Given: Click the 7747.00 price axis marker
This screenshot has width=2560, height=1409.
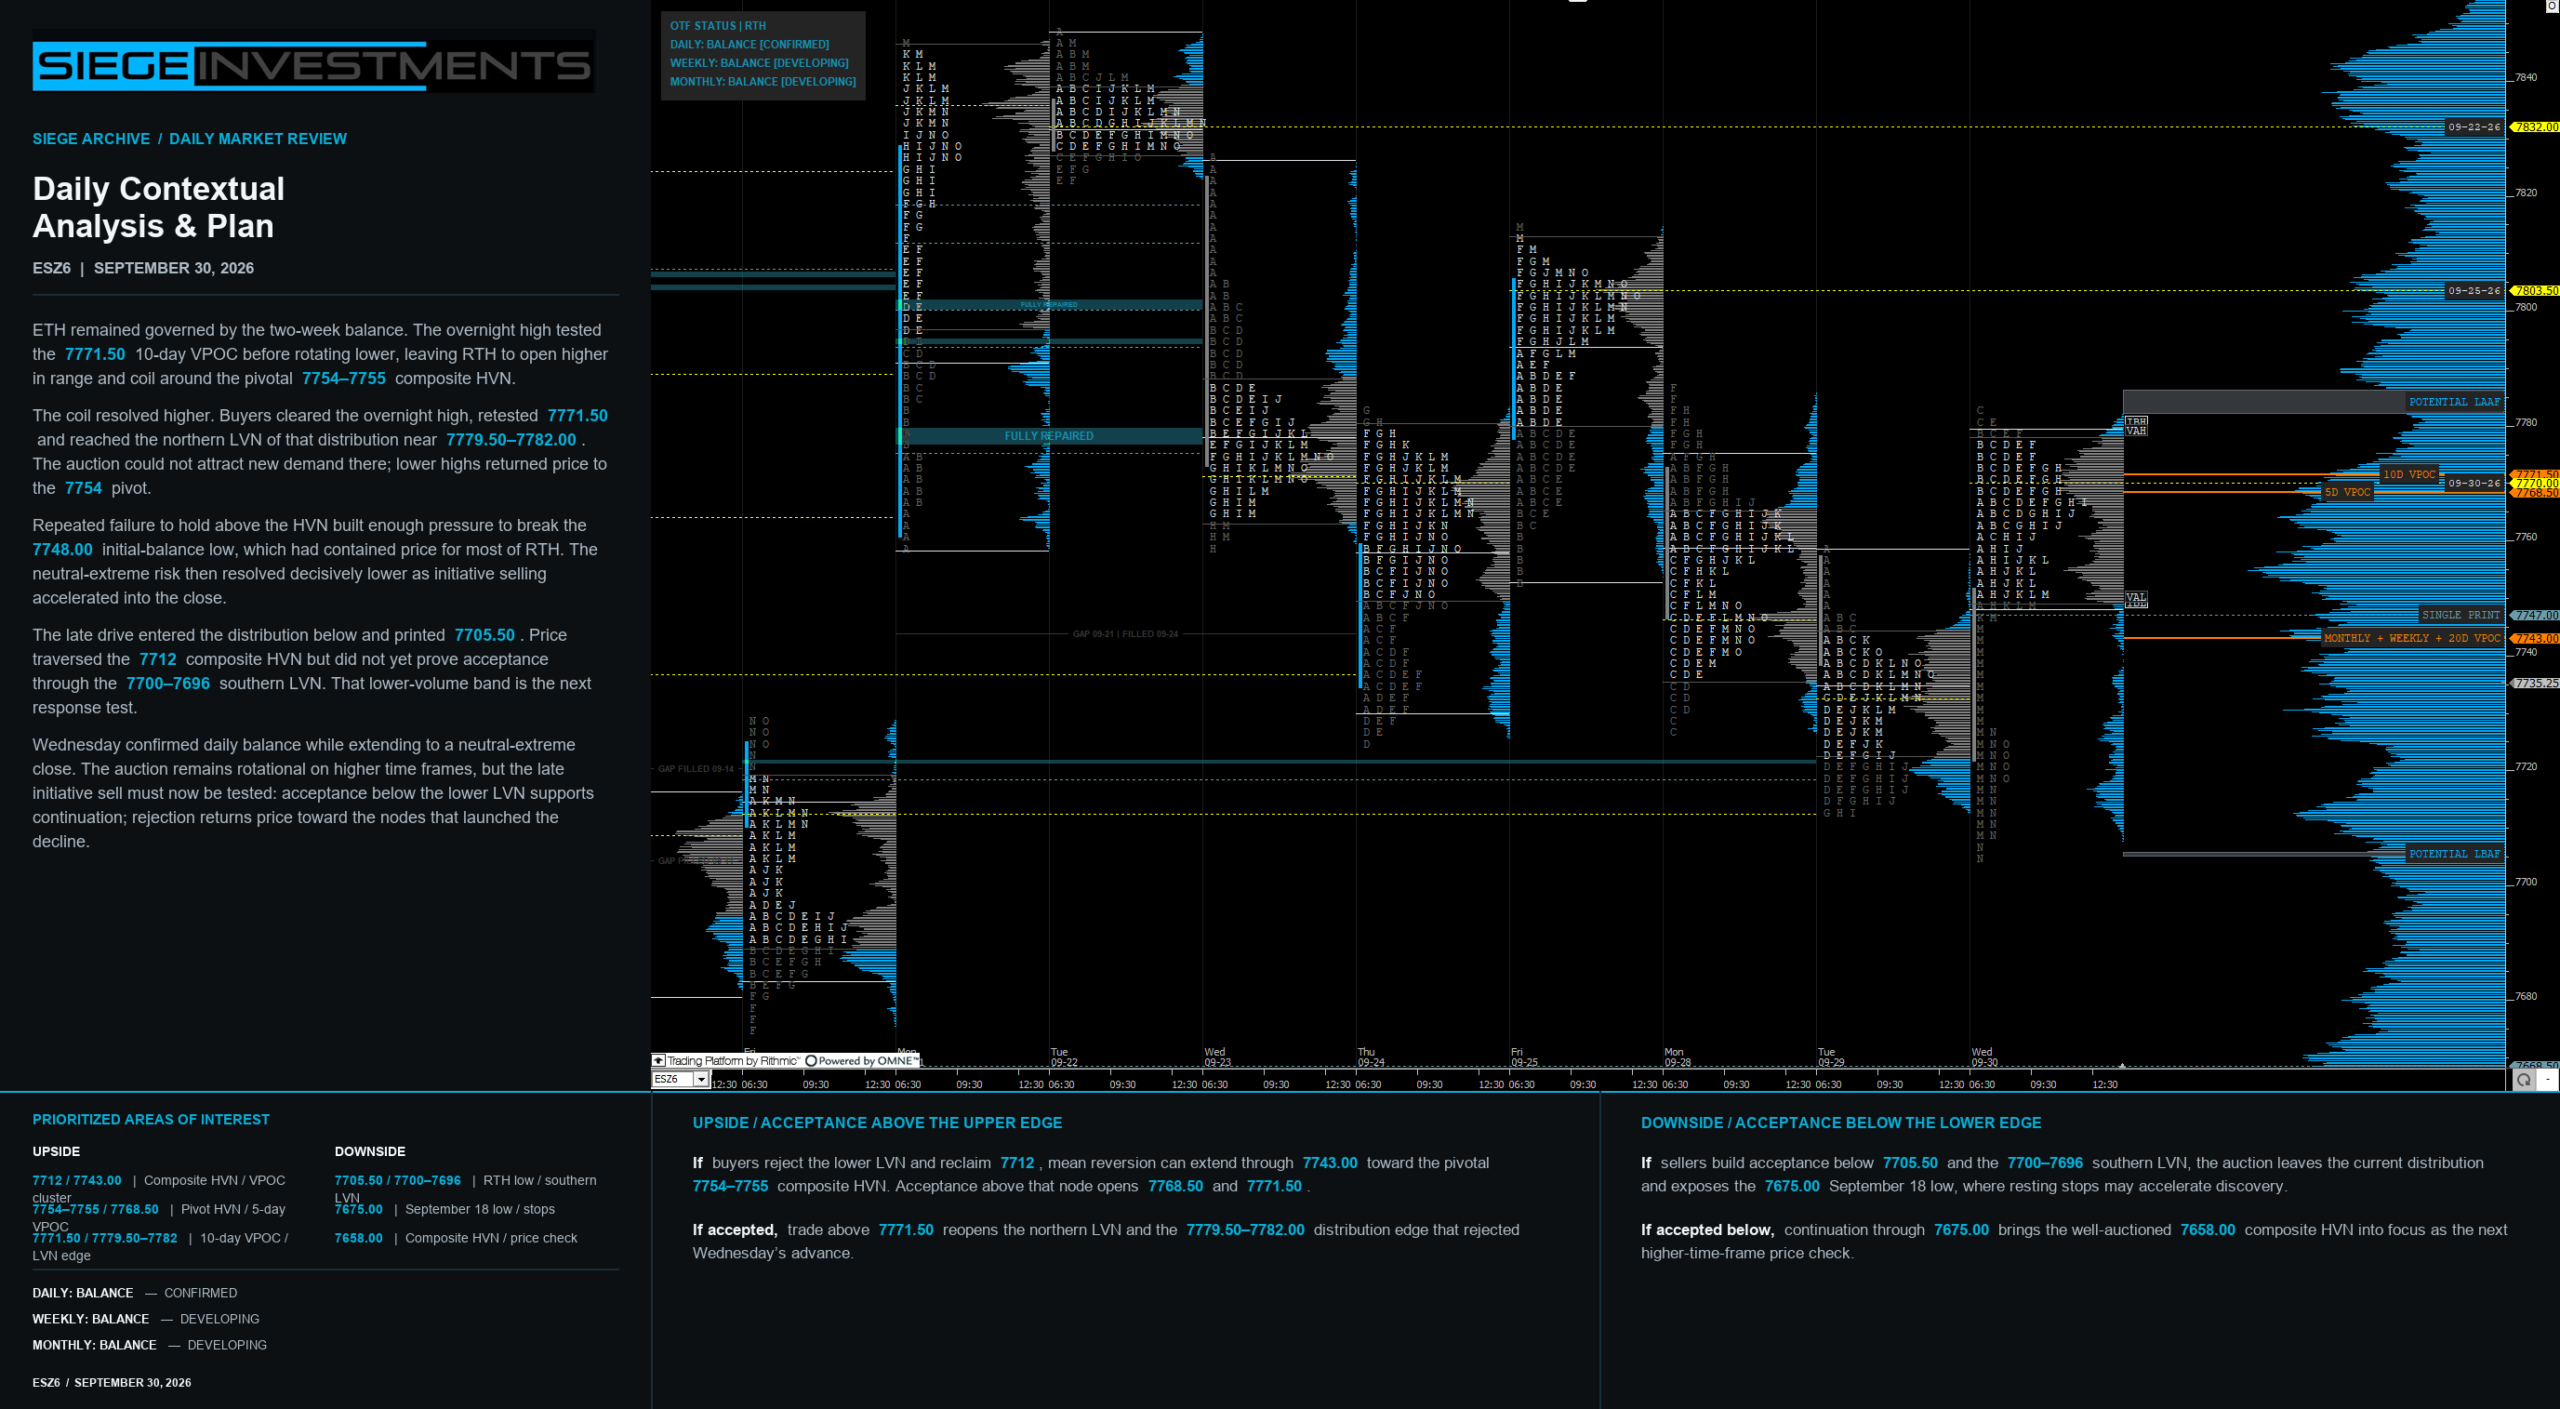Looking at the screenshot, I should (x=2536, y=615).
